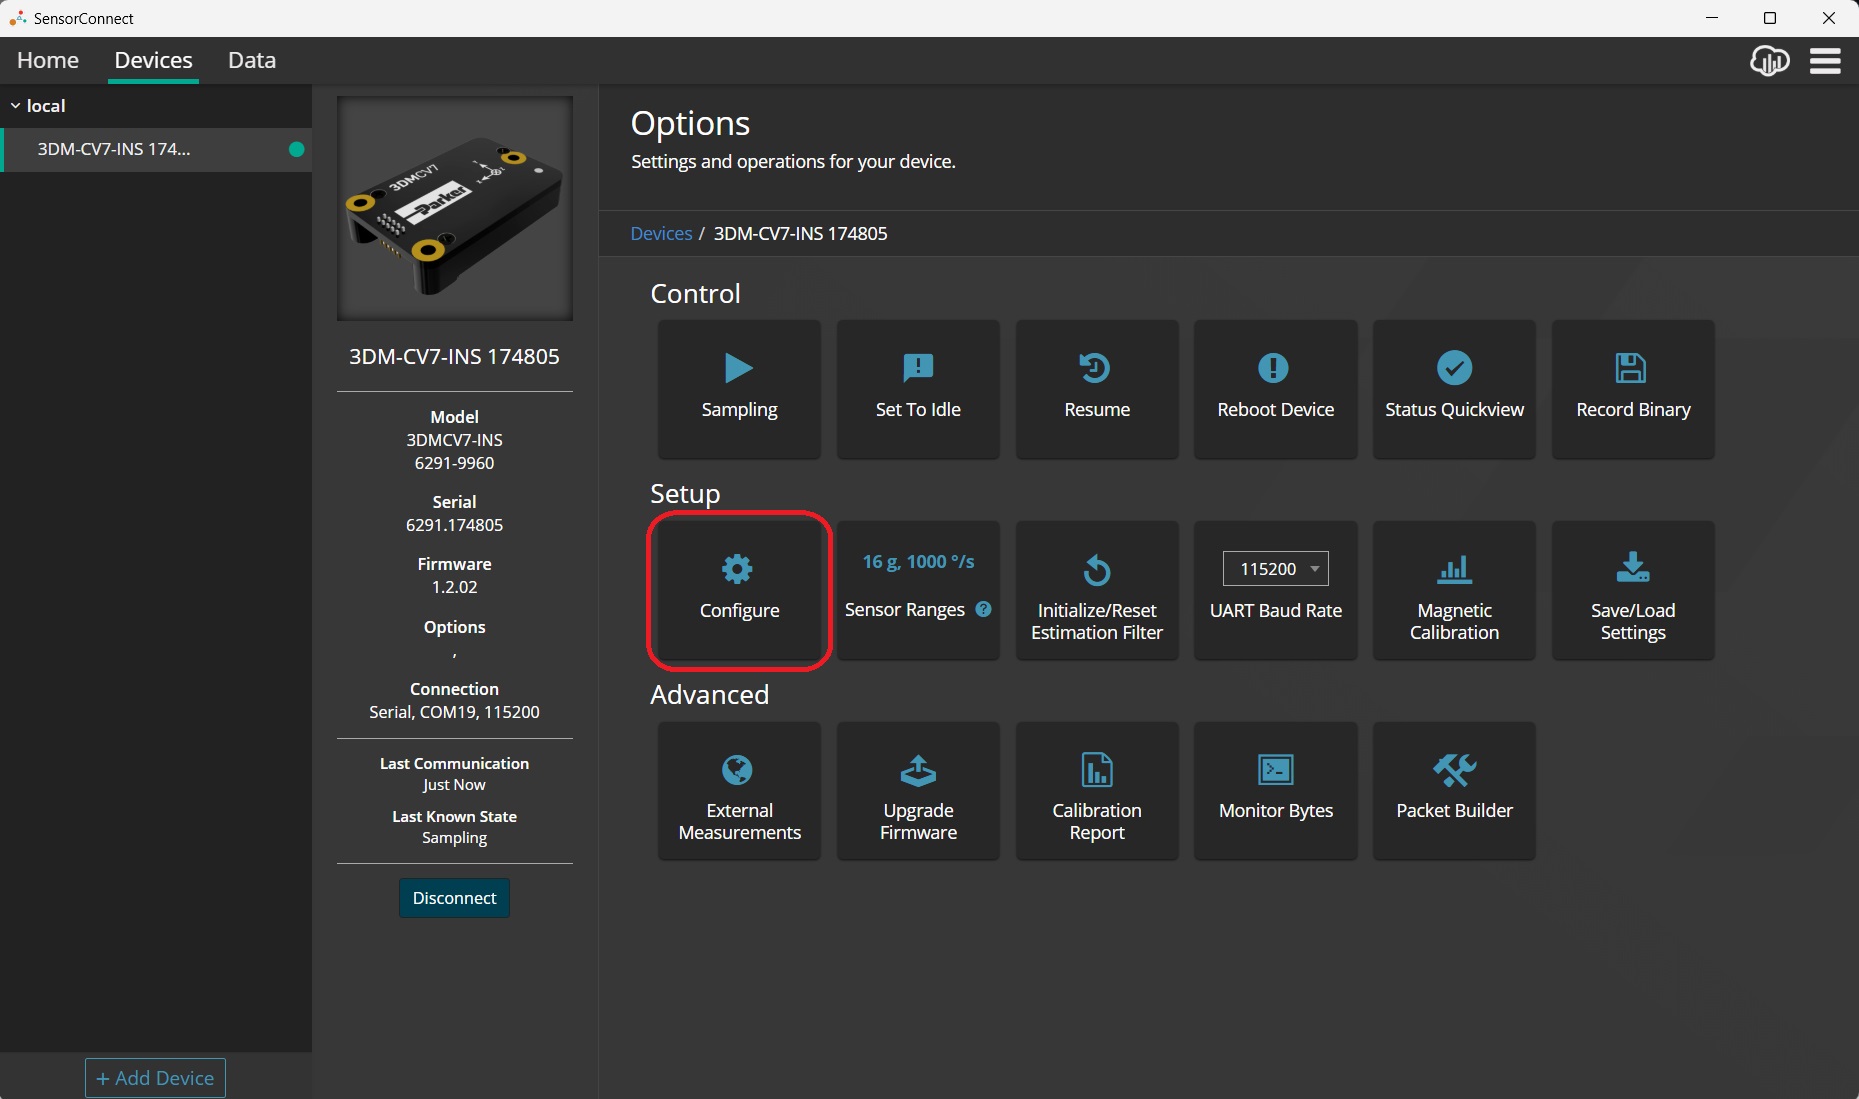
Task: Open the hamburger menu
Action: point(1825,61)
